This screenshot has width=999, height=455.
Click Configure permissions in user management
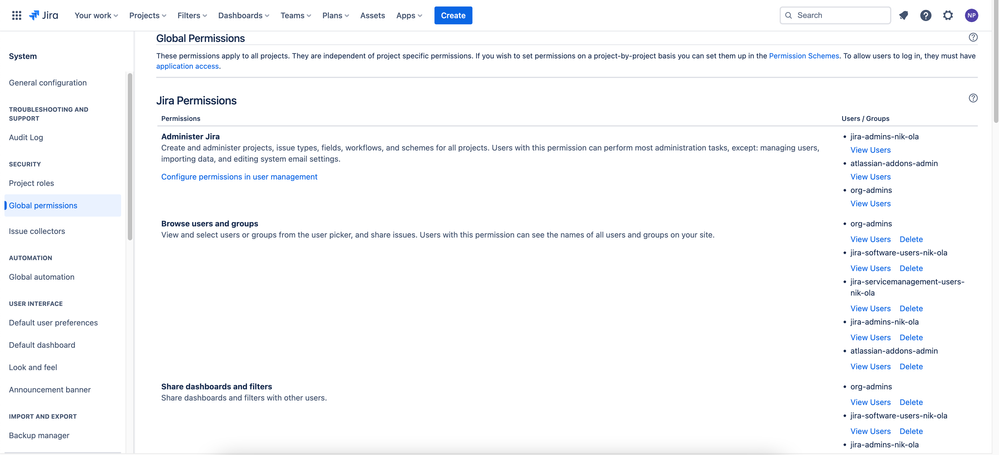239,177
